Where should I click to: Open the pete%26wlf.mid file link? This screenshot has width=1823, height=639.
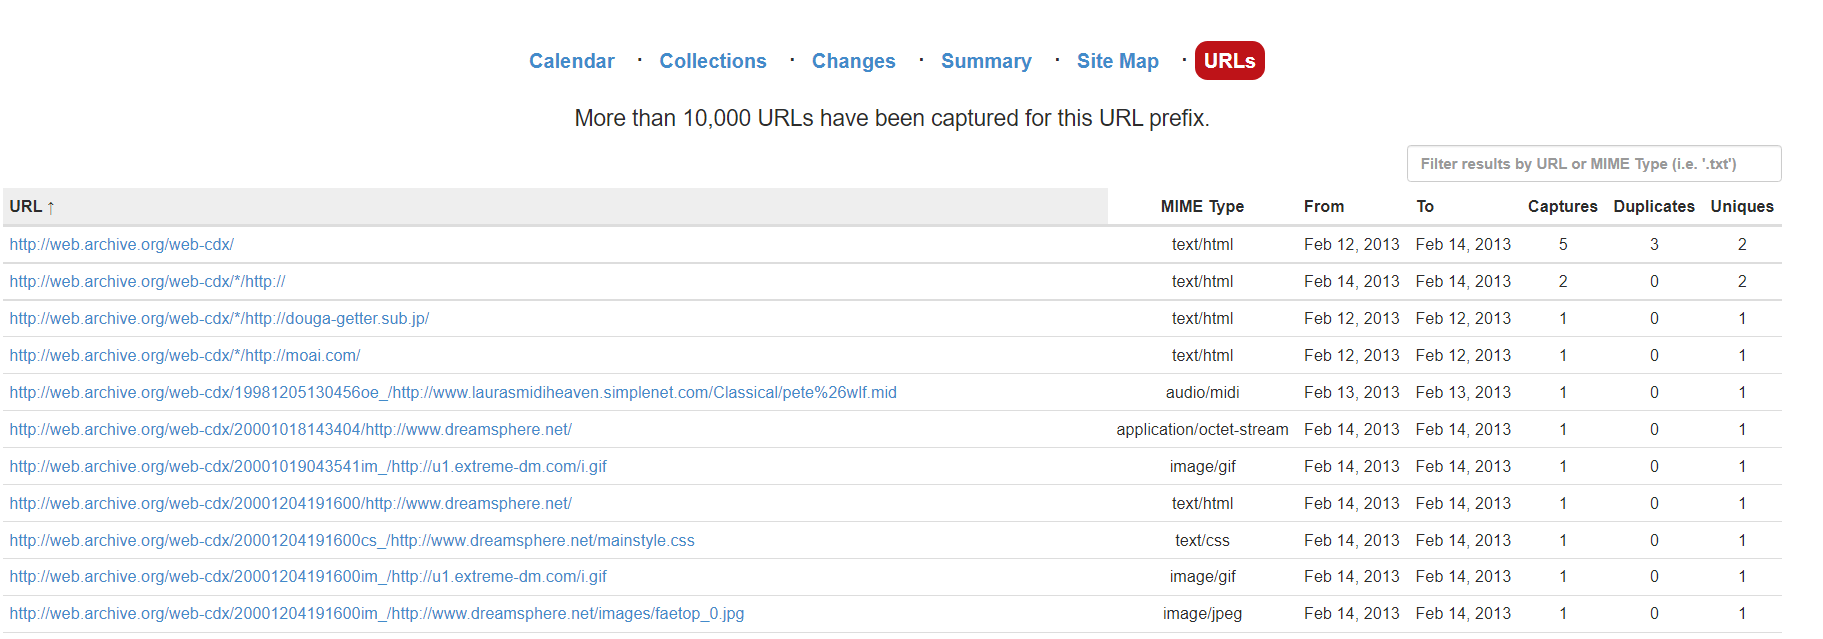[x=453, y=393]
